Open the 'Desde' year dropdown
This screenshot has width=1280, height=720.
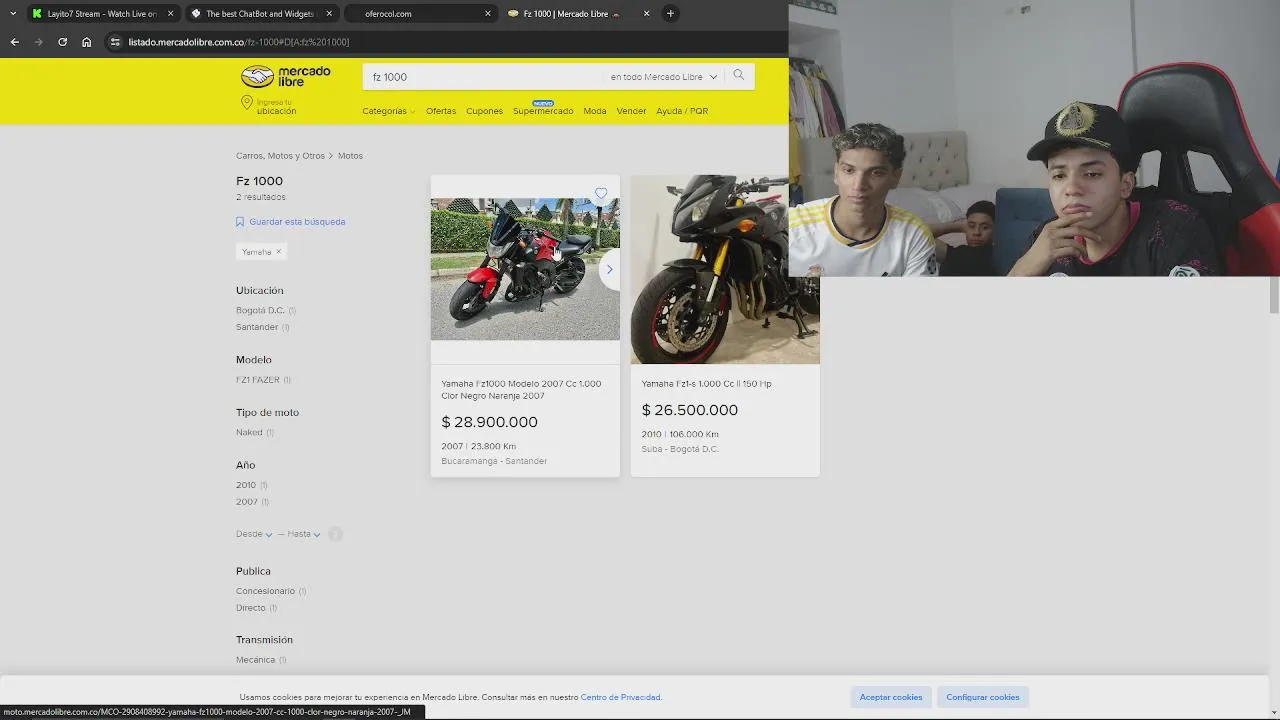tap(254, 534)
